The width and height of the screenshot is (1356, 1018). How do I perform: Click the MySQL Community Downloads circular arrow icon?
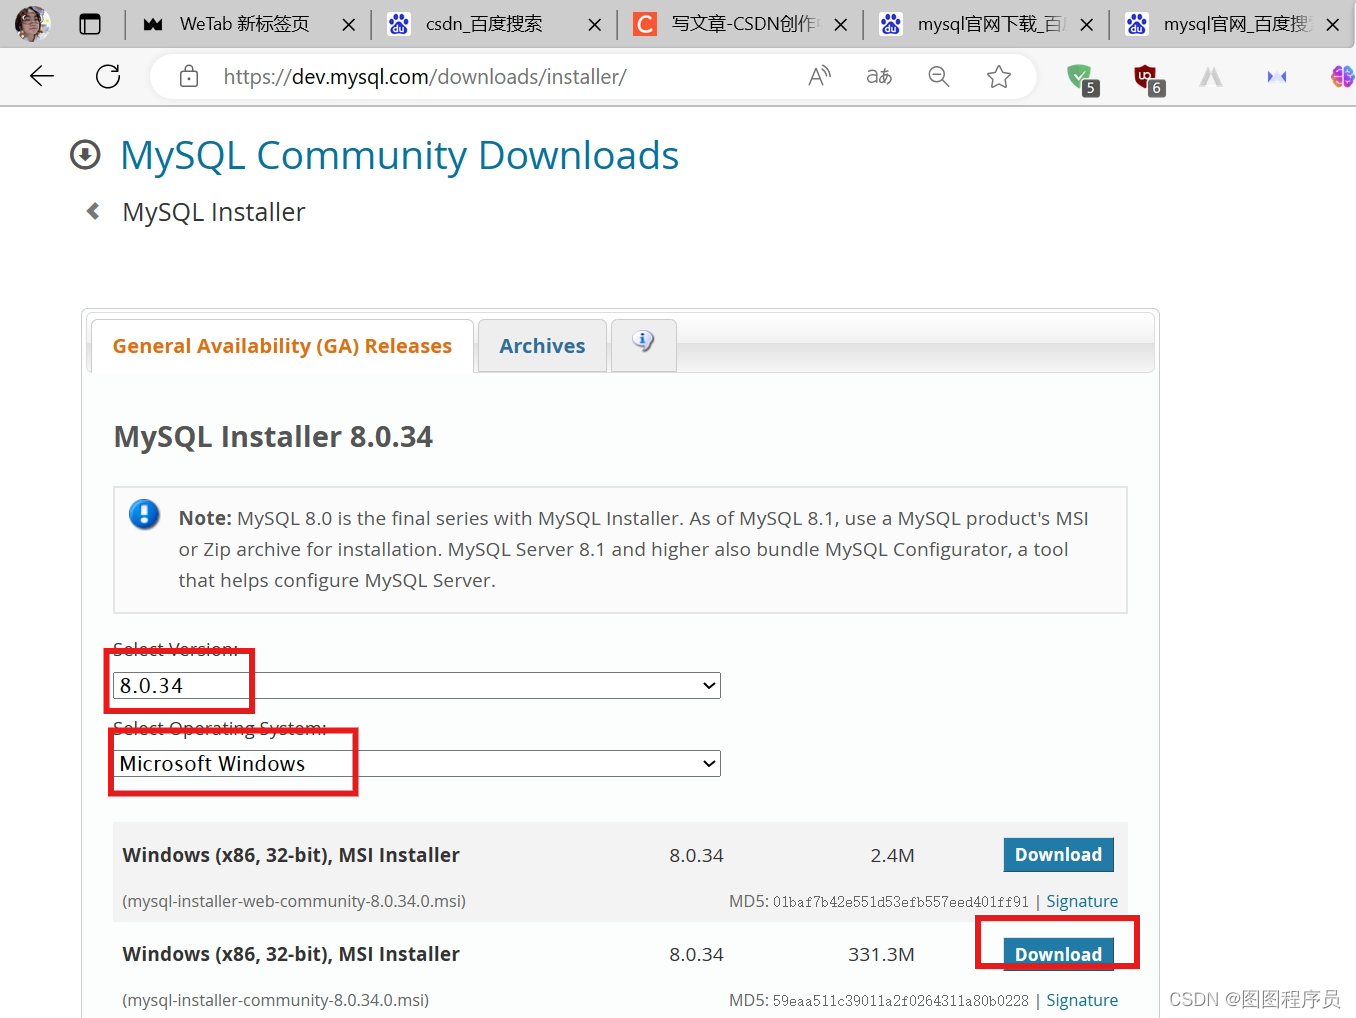pyautogui.click(x=85, y=155)
